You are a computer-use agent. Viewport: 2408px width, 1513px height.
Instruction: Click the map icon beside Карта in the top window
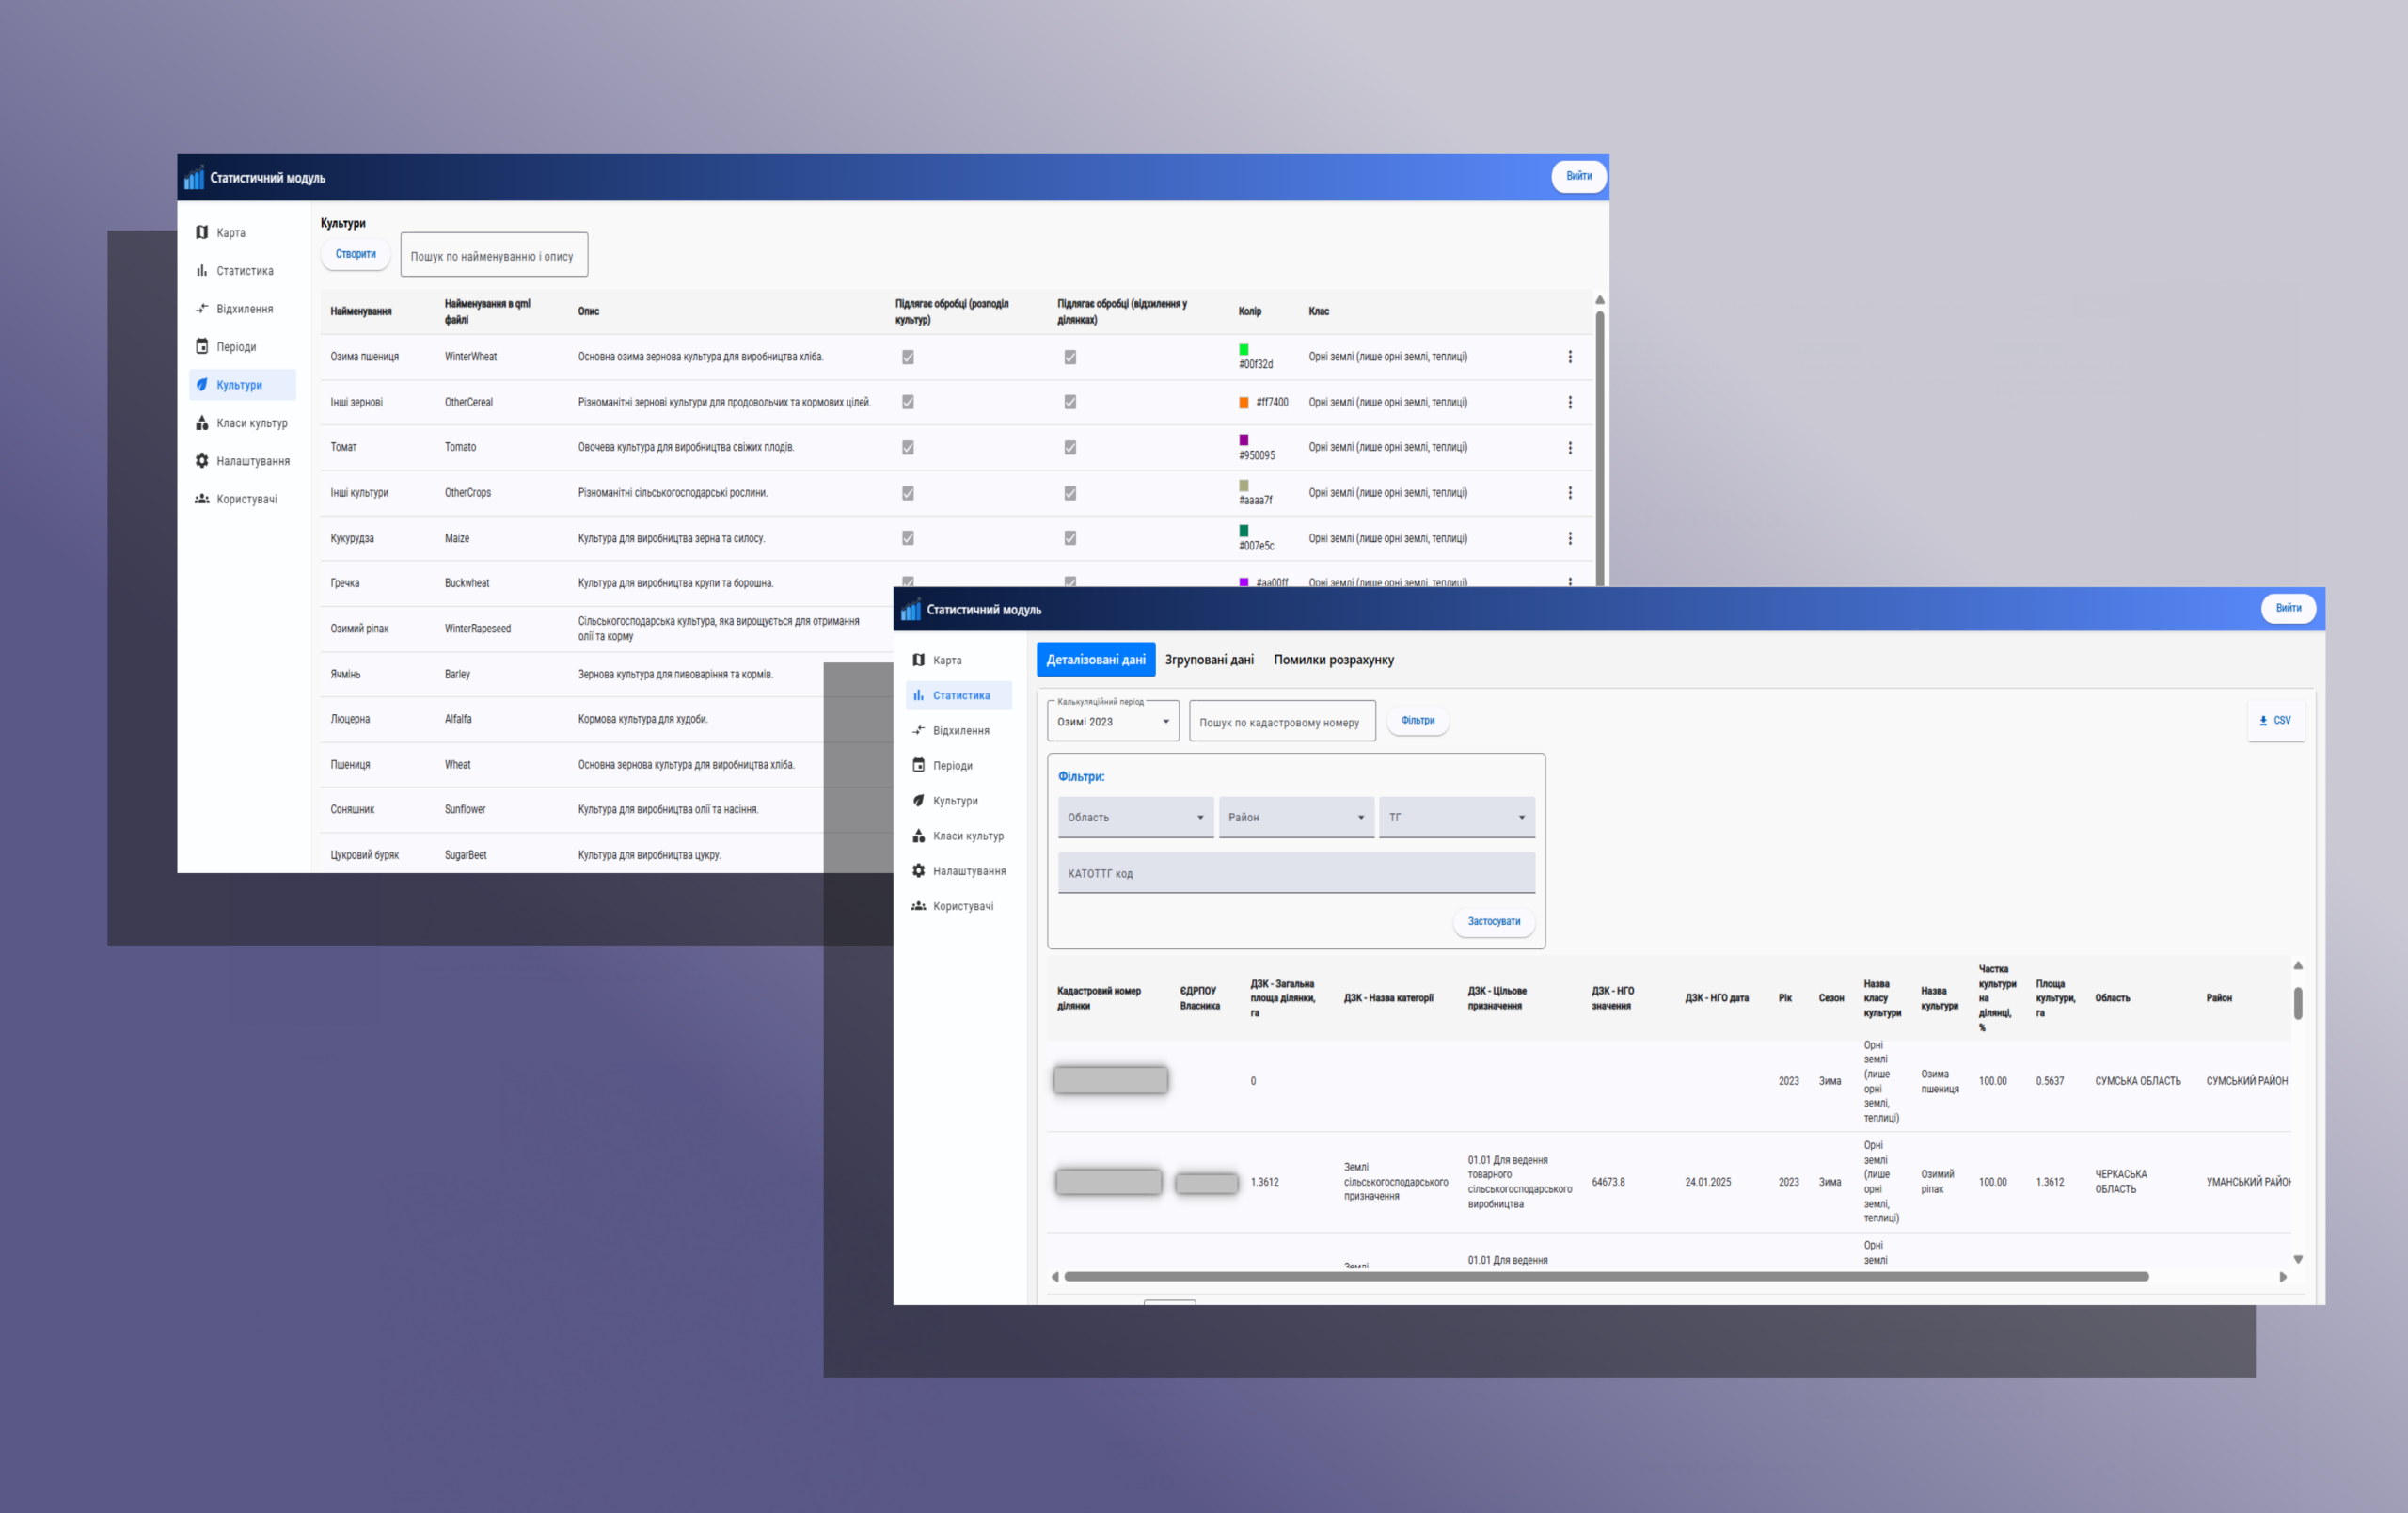pos(202,232)
